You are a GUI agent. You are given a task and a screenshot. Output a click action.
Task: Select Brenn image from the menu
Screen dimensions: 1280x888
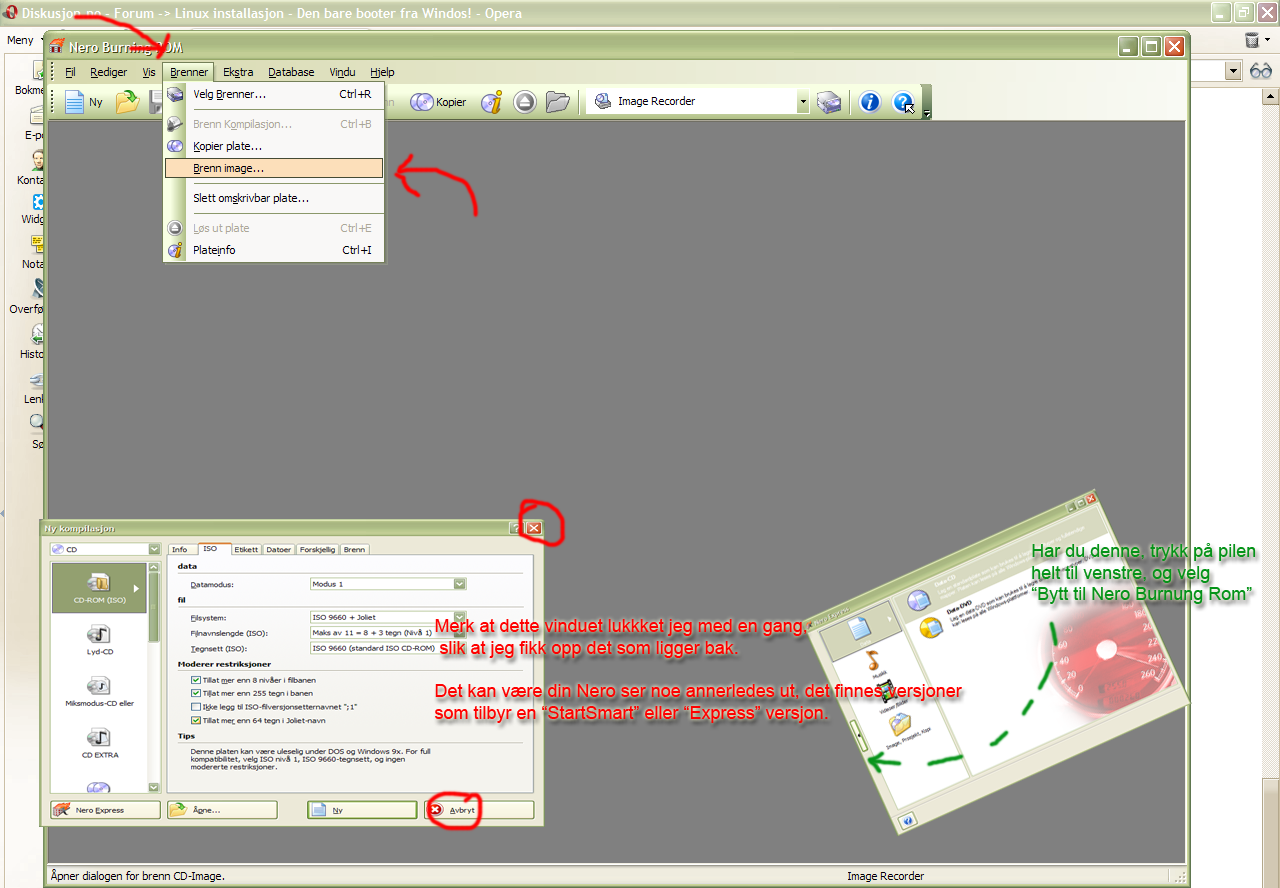pyautogui.click(x=274, y=168)
